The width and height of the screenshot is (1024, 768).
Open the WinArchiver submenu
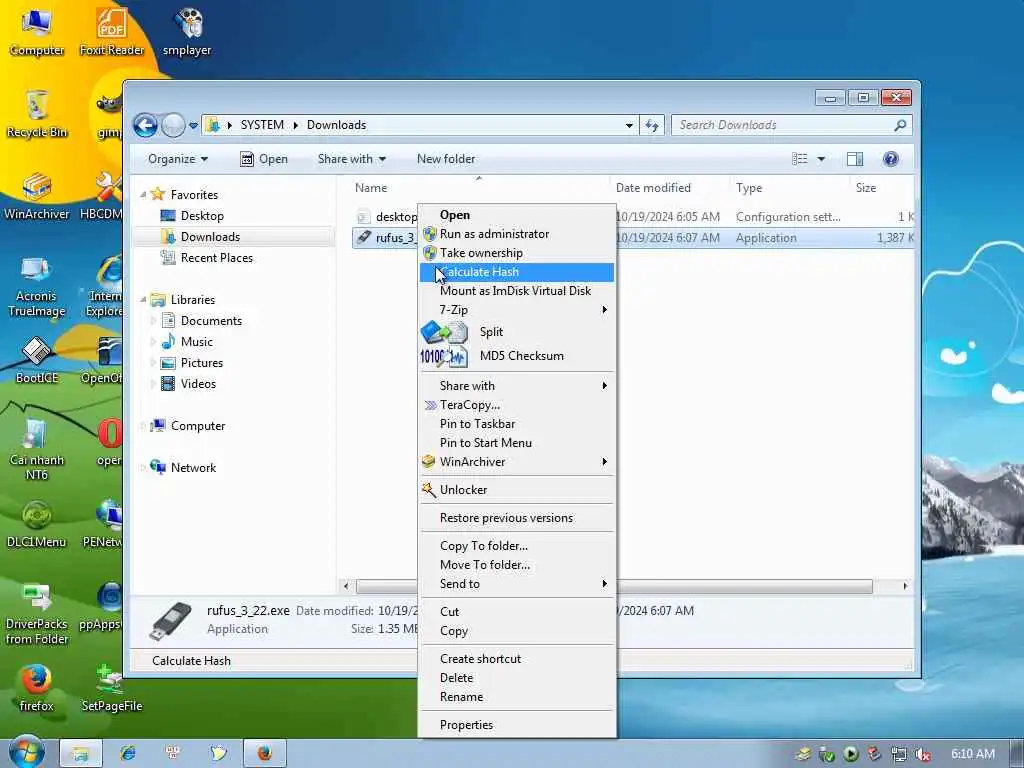[x=517, y=462]
